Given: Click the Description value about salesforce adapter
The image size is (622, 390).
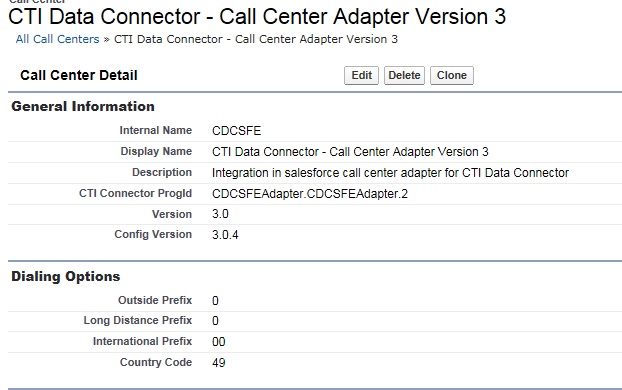Looking at the screenshot, I should [390, 173].
